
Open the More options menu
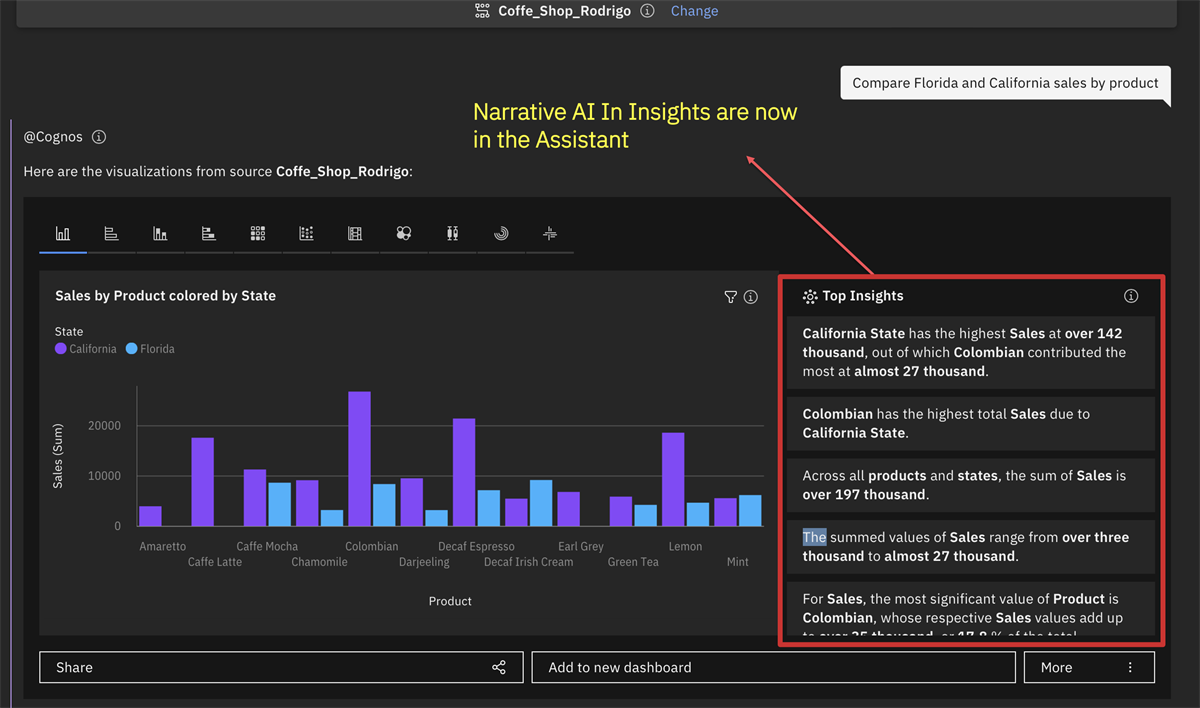click(x=1089, y=667)
